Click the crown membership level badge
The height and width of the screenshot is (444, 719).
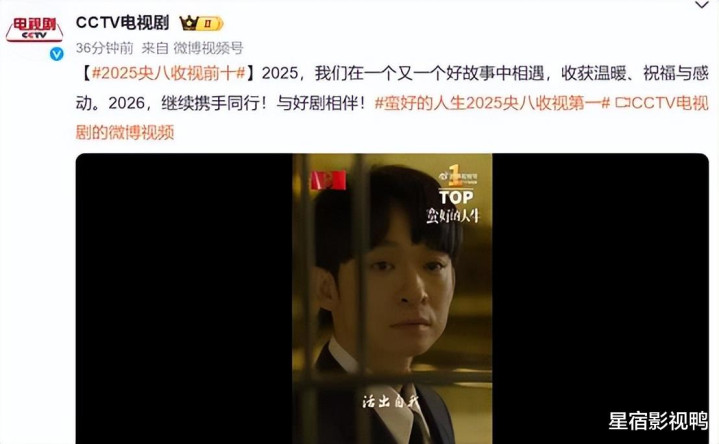coord(201,23)
